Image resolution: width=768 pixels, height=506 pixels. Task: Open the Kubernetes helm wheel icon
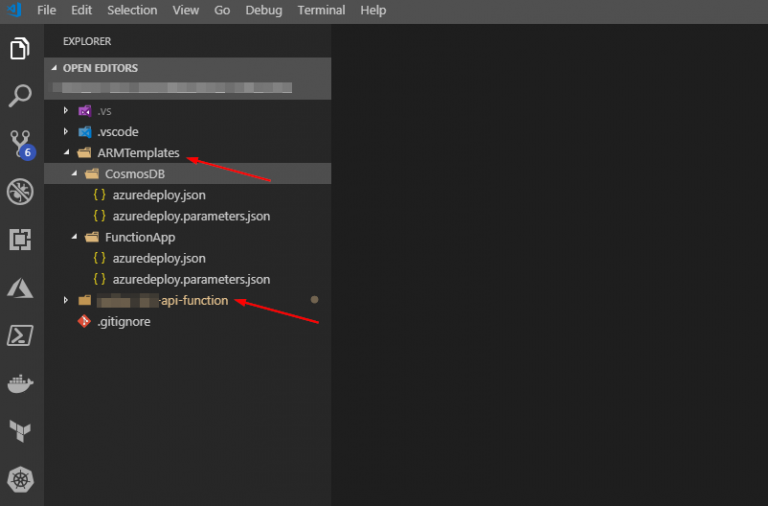coord(20,480)
